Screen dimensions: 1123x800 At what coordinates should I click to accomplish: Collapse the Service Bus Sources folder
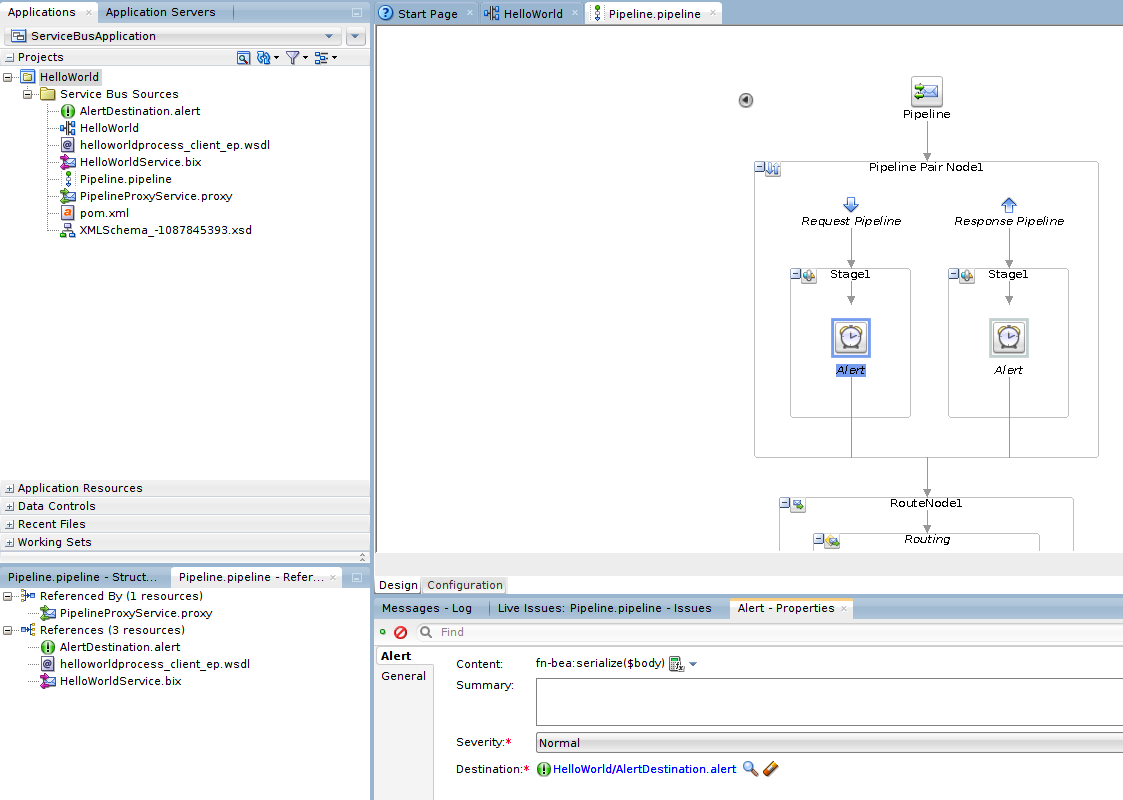click(x=28, y=93)
